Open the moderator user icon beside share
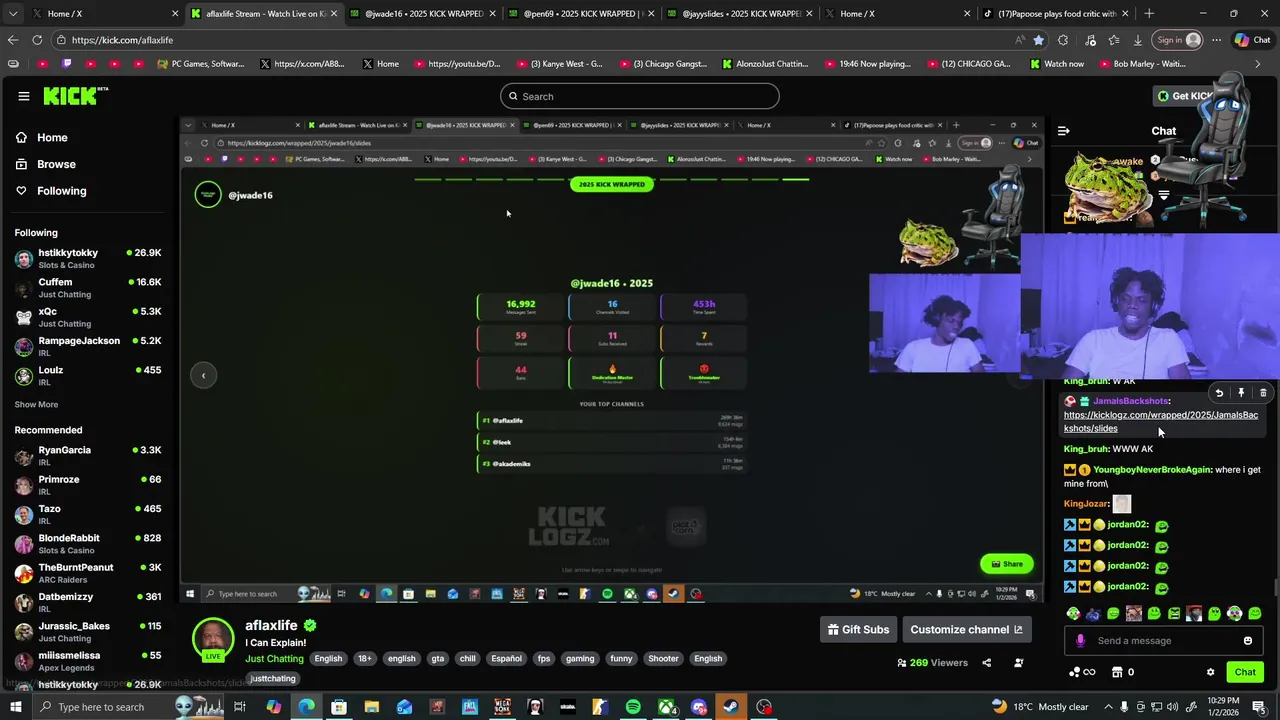The image size is (1280, 720). tap(1019, 662)
